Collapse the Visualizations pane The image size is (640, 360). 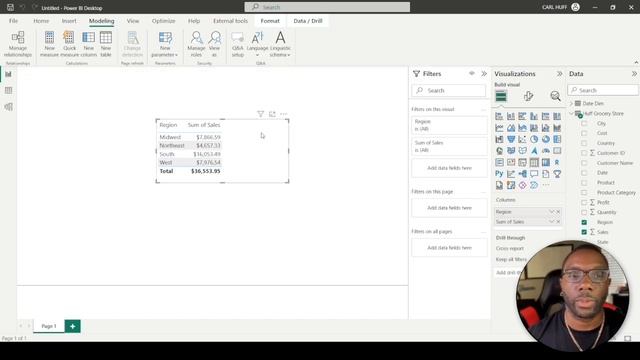coord(559,73)
